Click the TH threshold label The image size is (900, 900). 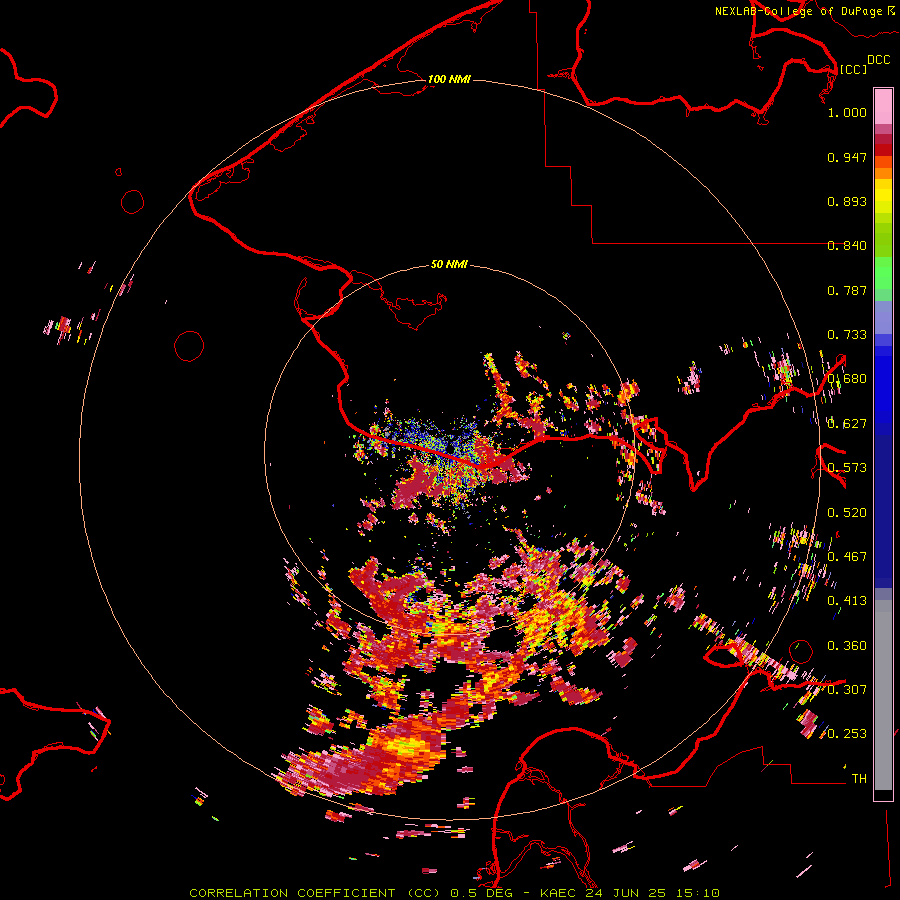point(859,779)
